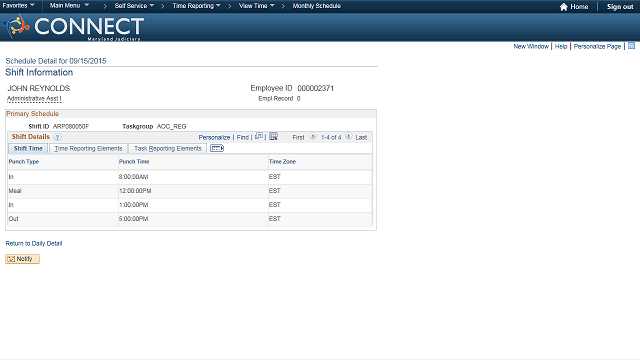
Task: Click the Administrative Asst I job title link
Action: coord(34,99)
